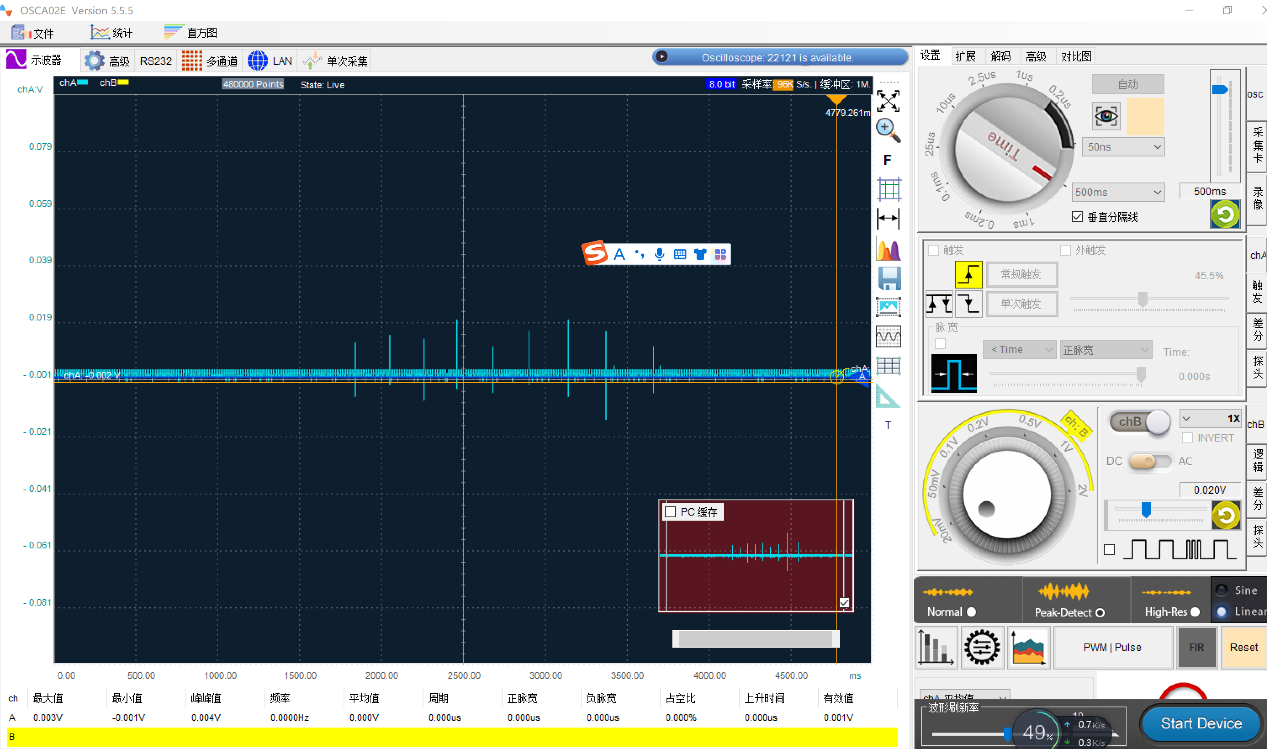Viewport: 1267px width, 749px height.
Task: Click the chB voltage offset slider
Action: tap(1146, 511)
